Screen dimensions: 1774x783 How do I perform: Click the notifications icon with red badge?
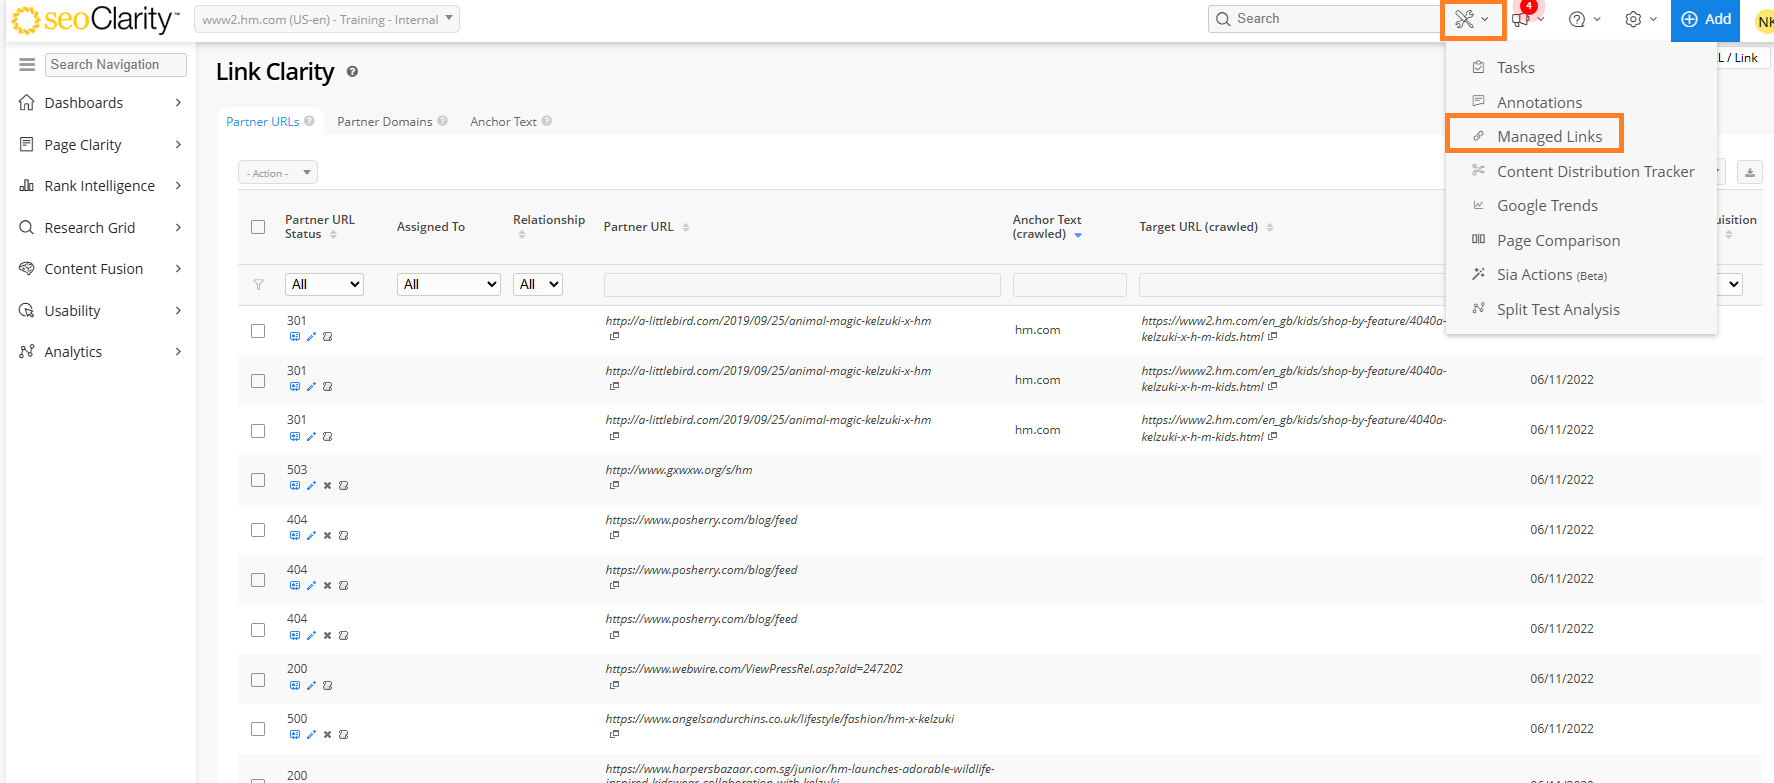point(1521,19)
